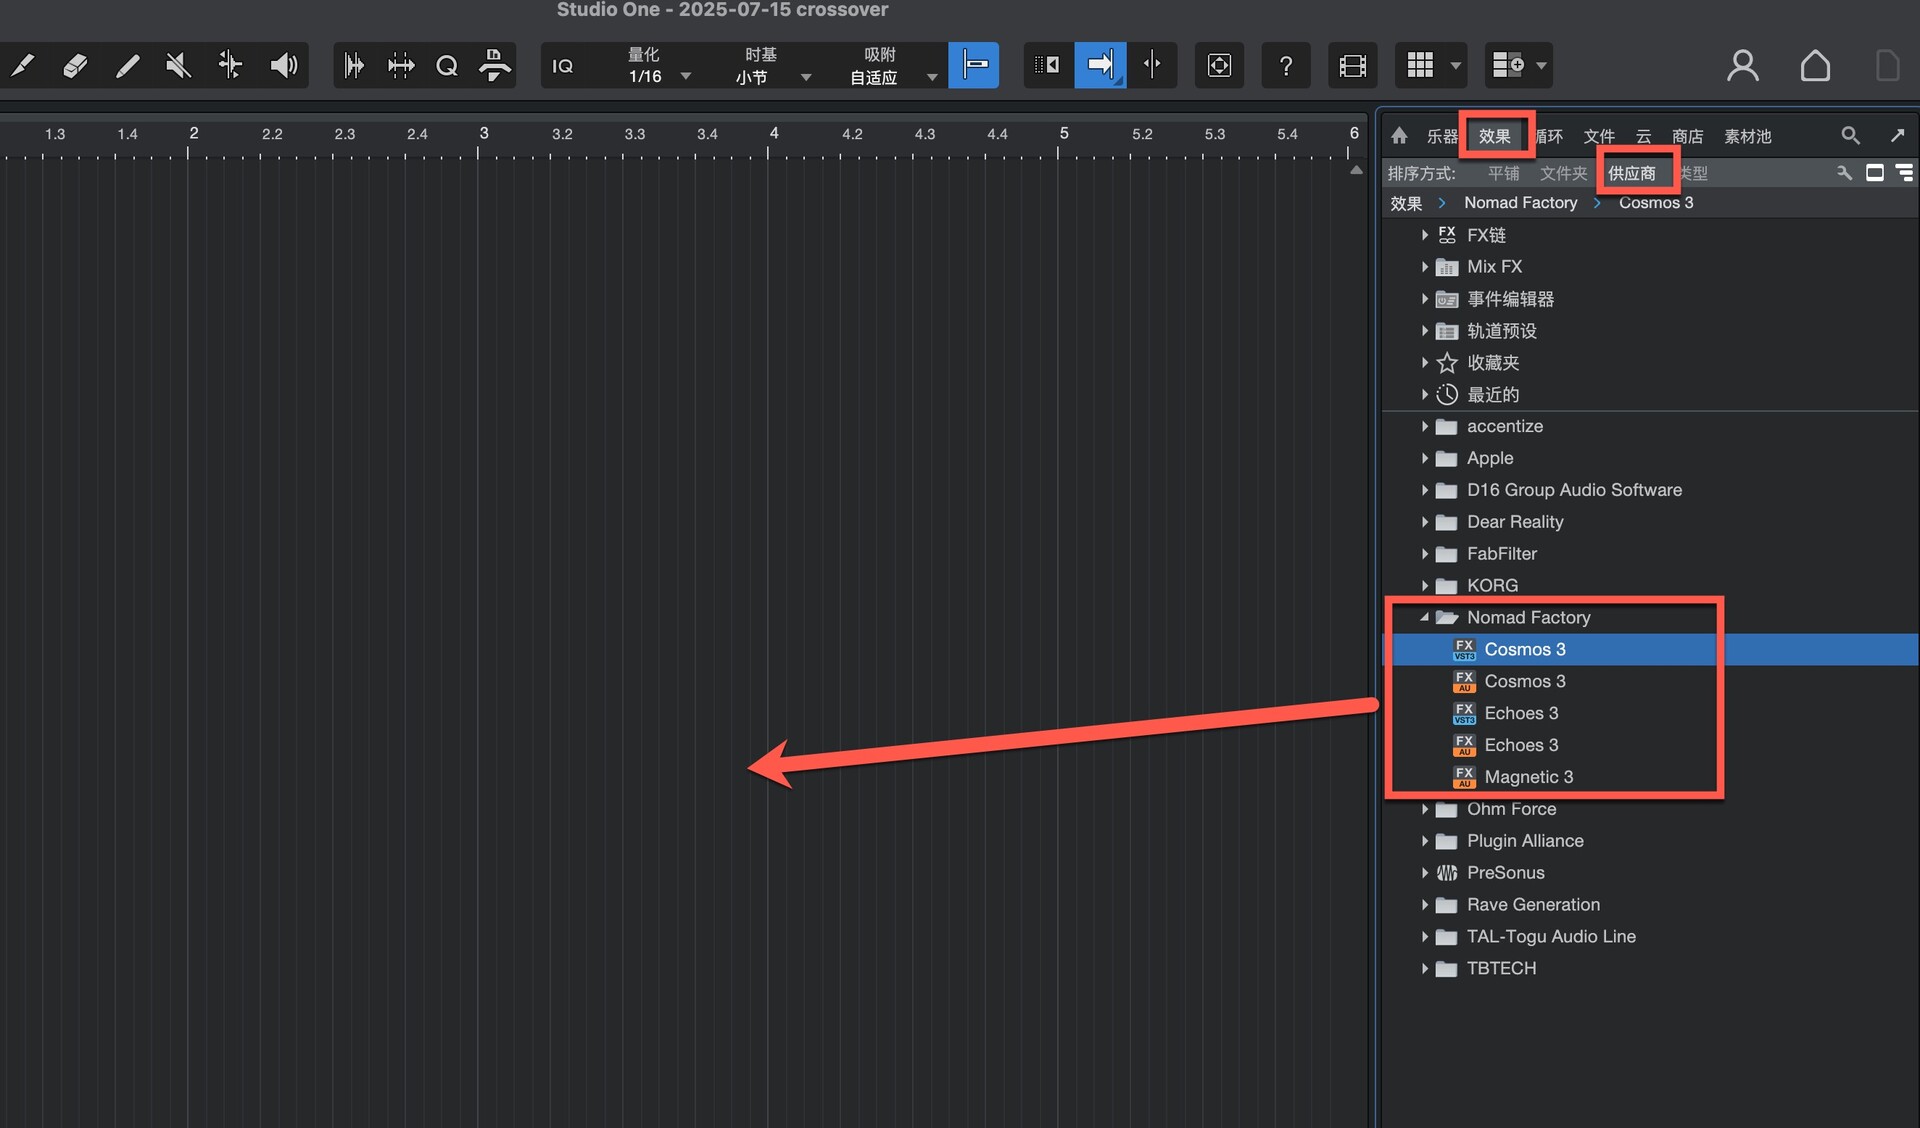Open browser search magnifier

[x=1851, y=135]
